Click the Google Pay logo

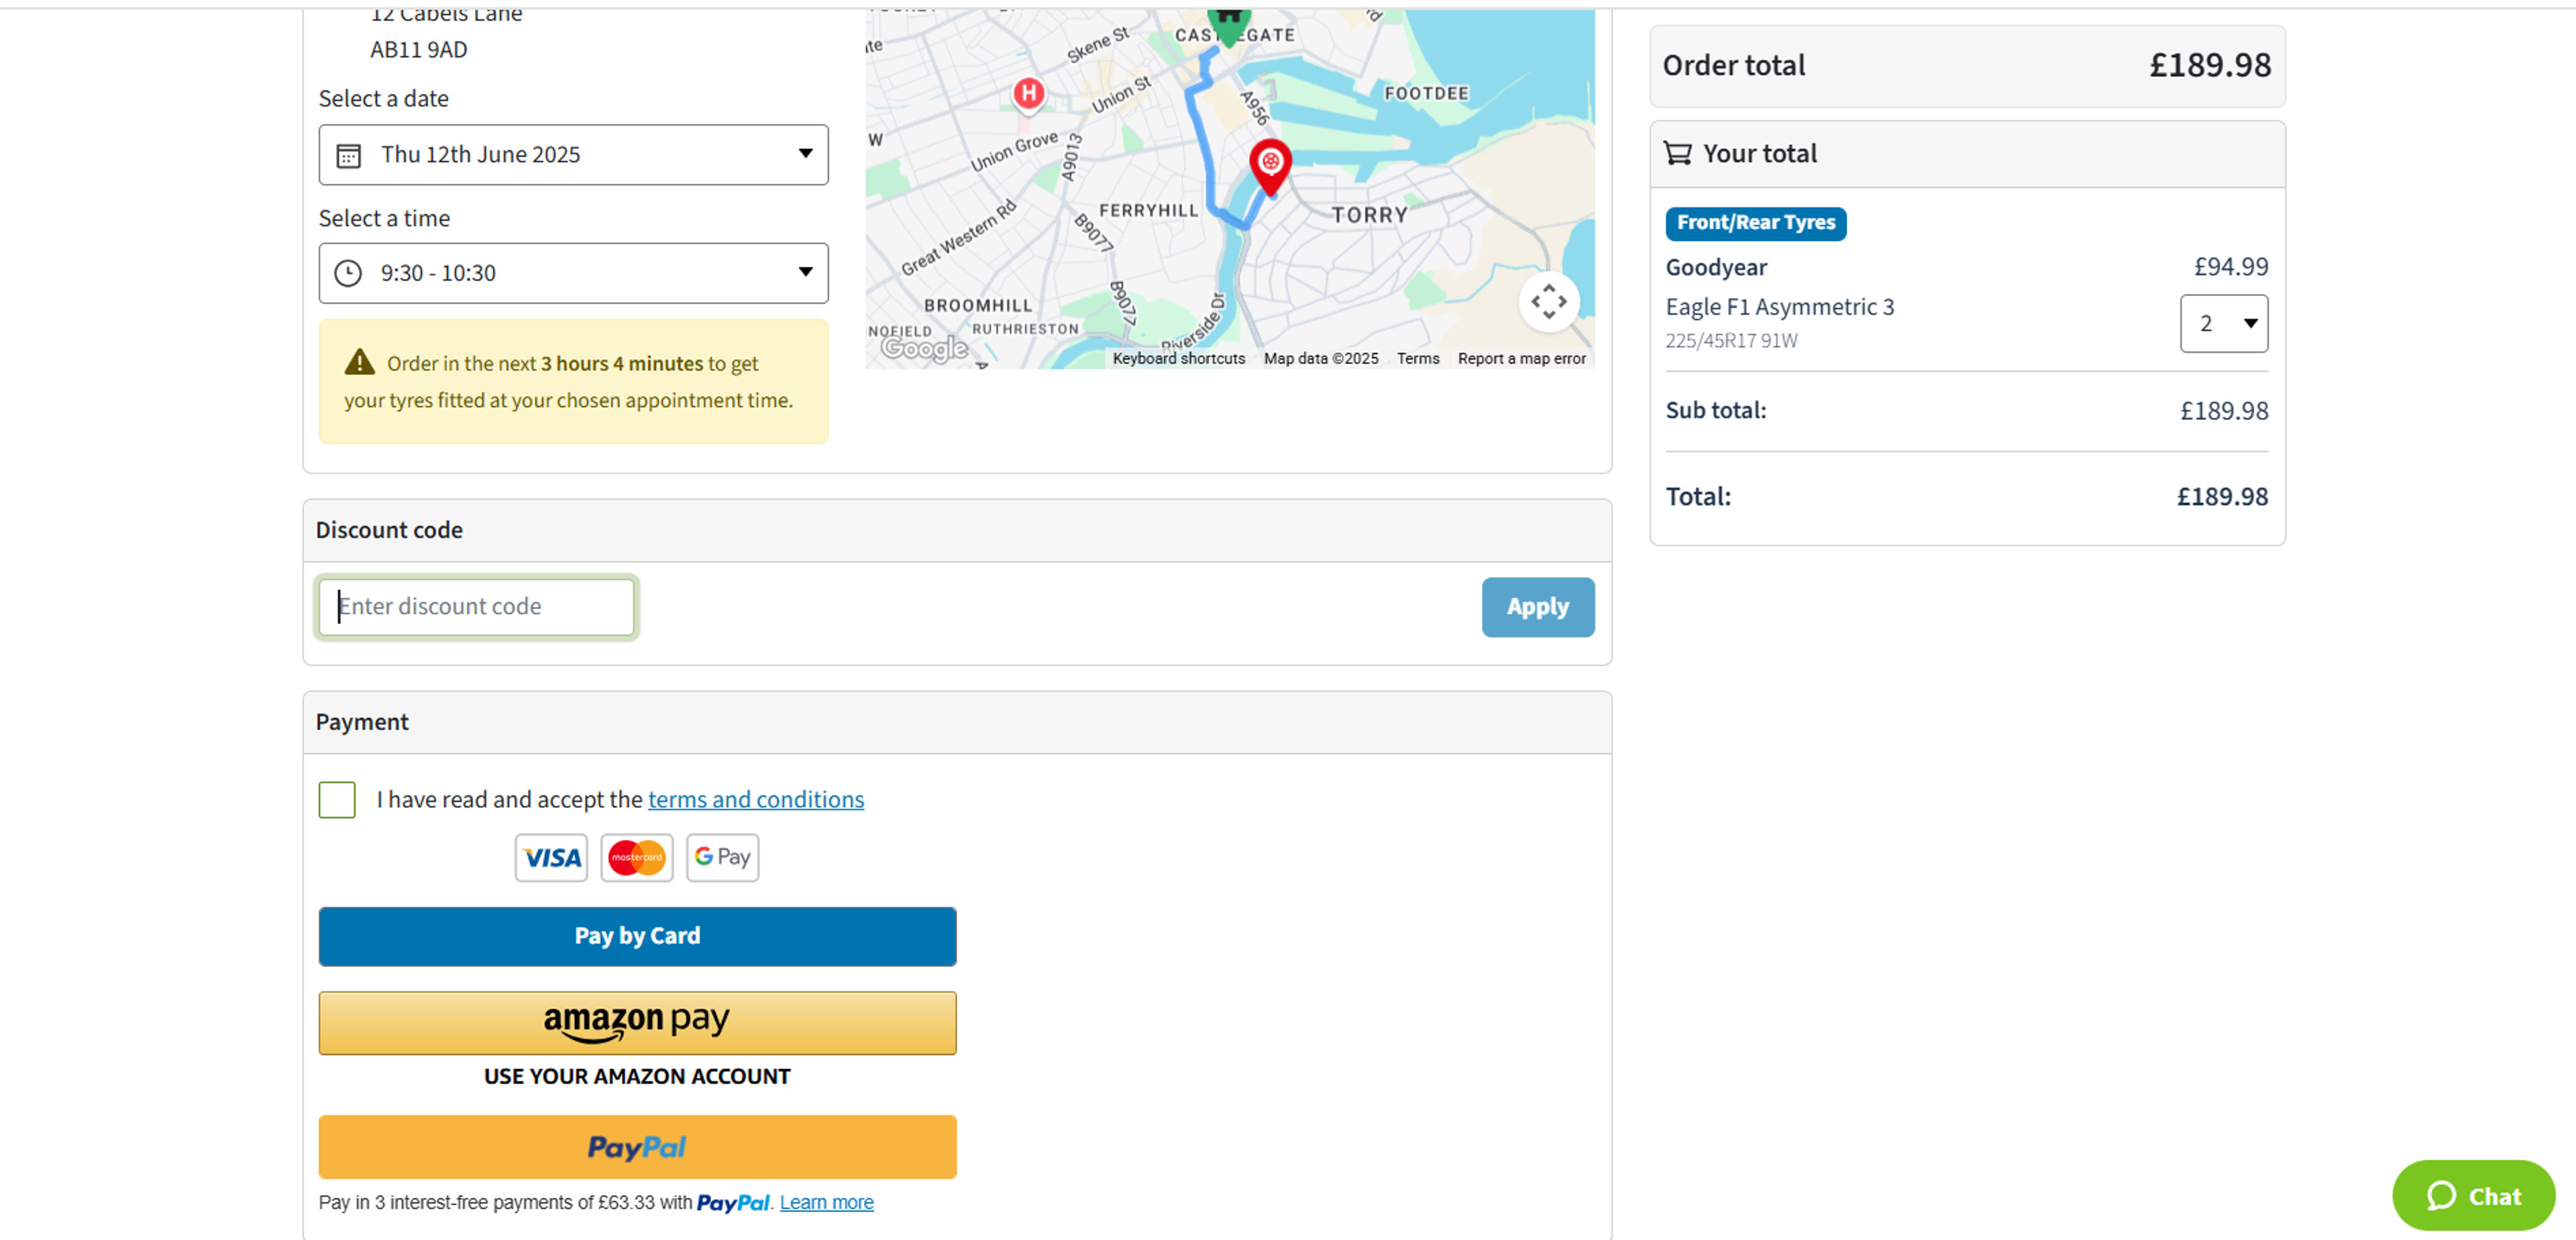[x=722, y=857]
